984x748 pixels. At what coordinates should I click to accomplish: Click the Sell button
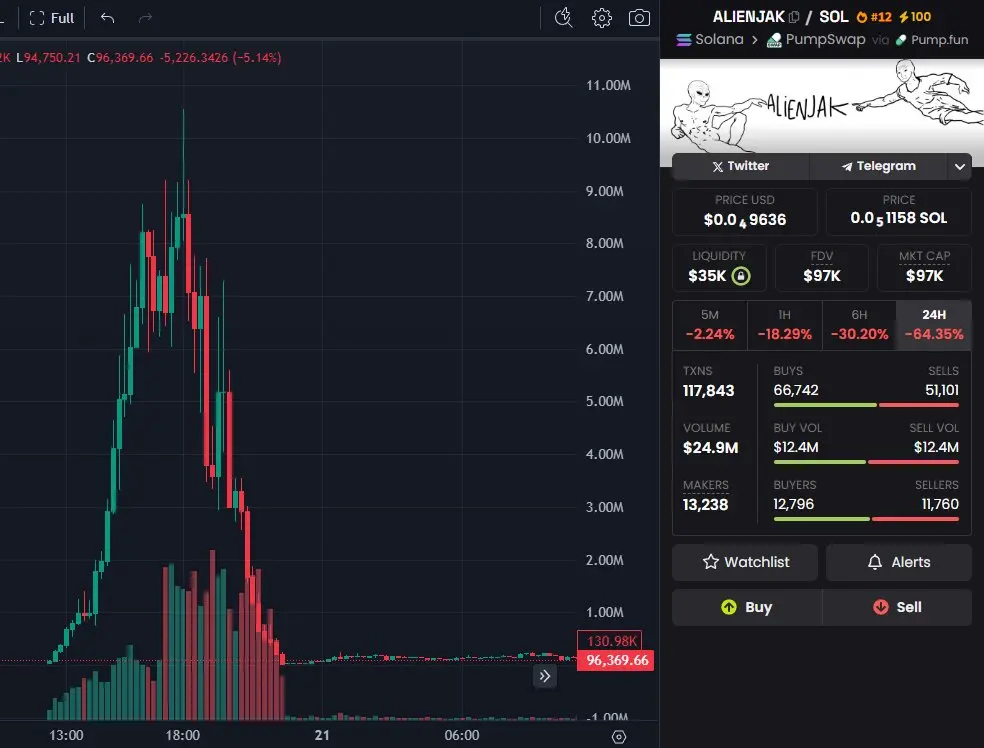click(897, 607)
